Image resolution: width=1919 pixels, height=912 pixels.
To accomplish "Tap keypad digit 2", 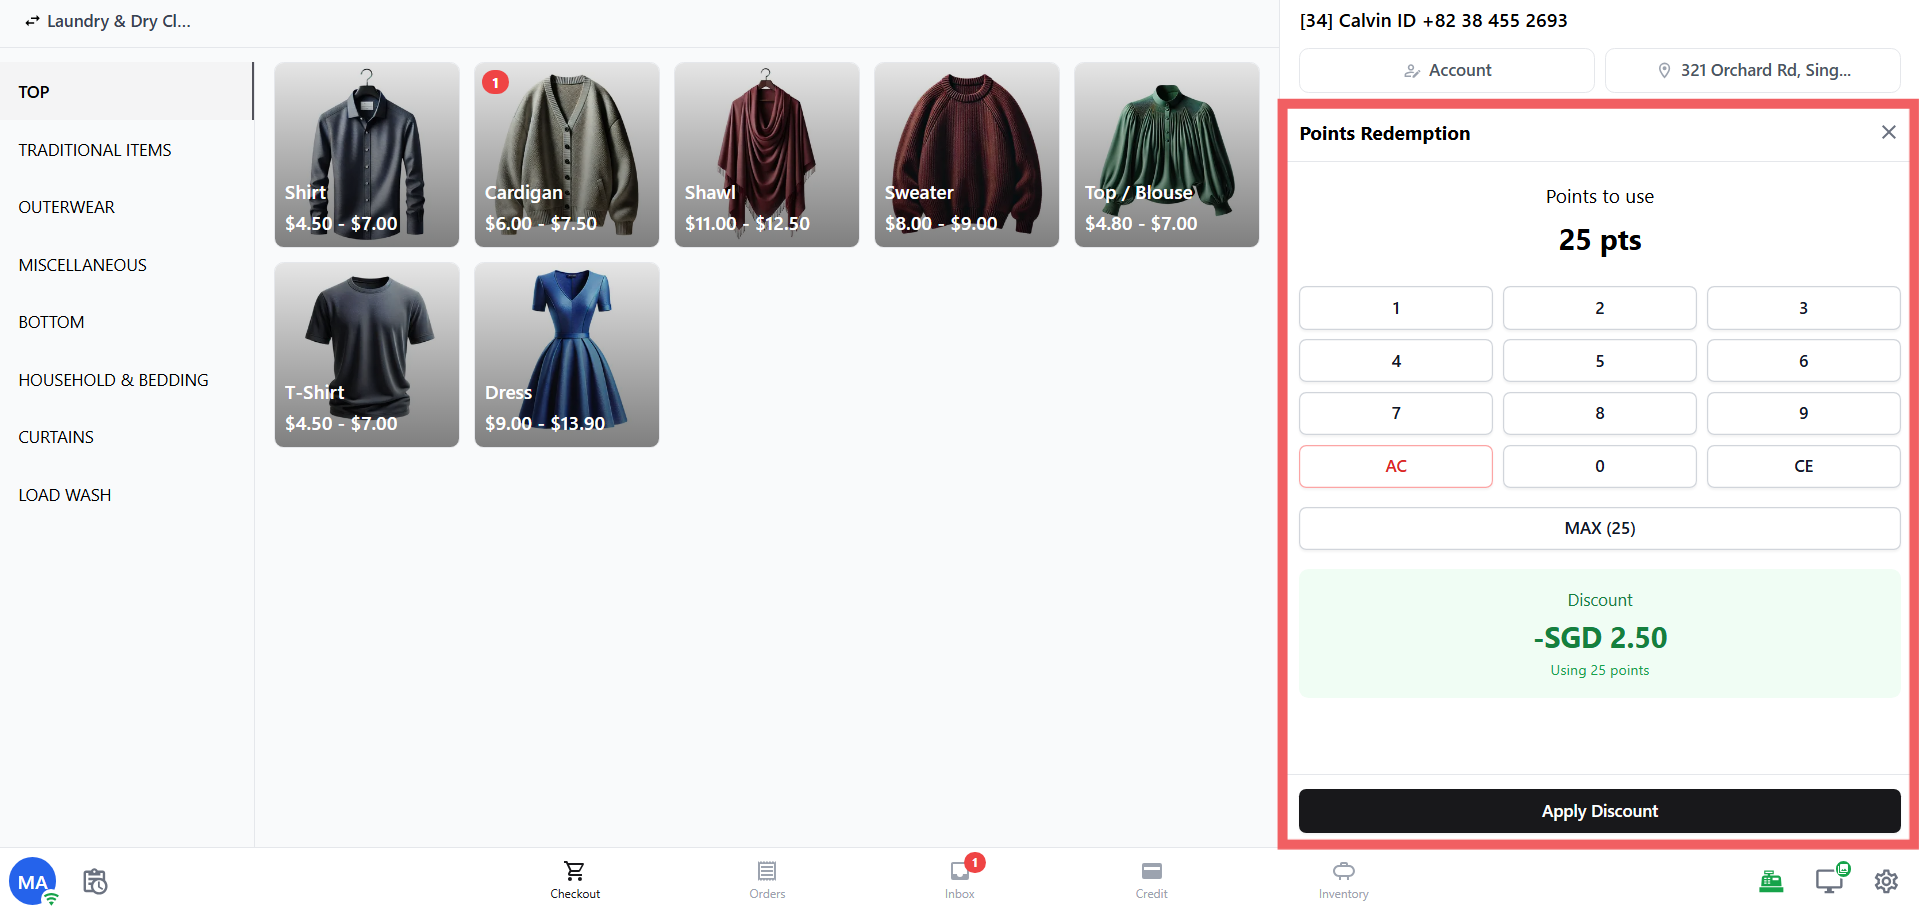I will (x=1600, y=308).
